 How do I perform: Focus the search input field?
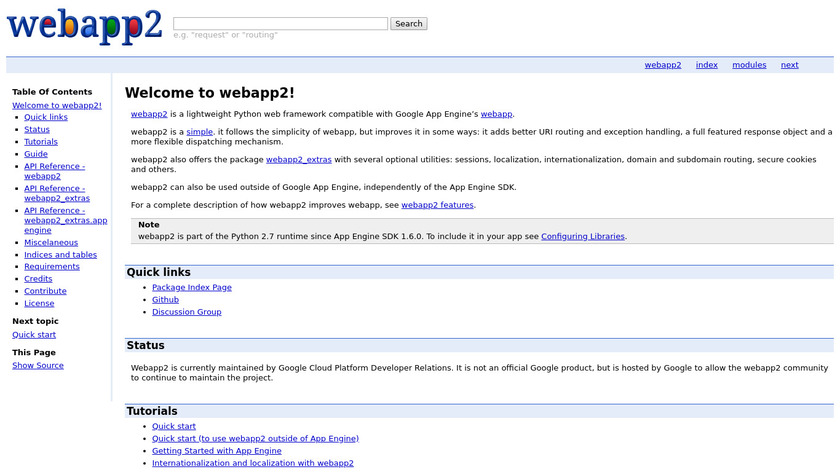[280, 24]
